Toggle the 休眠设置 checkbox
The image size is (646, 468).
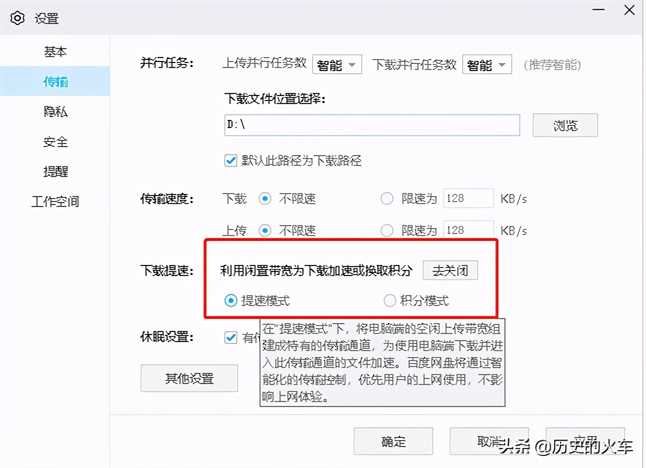232,337
